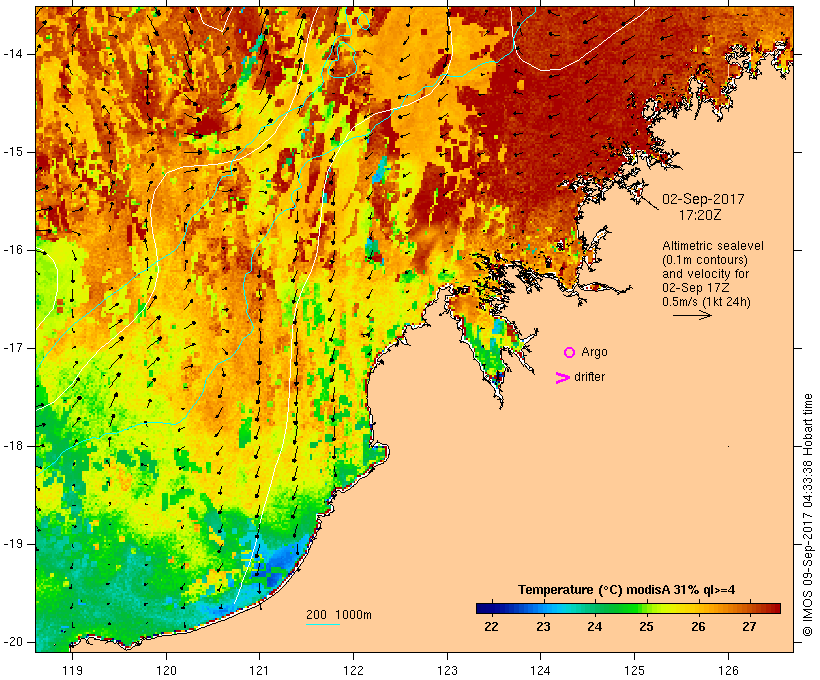Click the latitude axis label '-20'
820x680 pixels.
[x=13, y=642]
